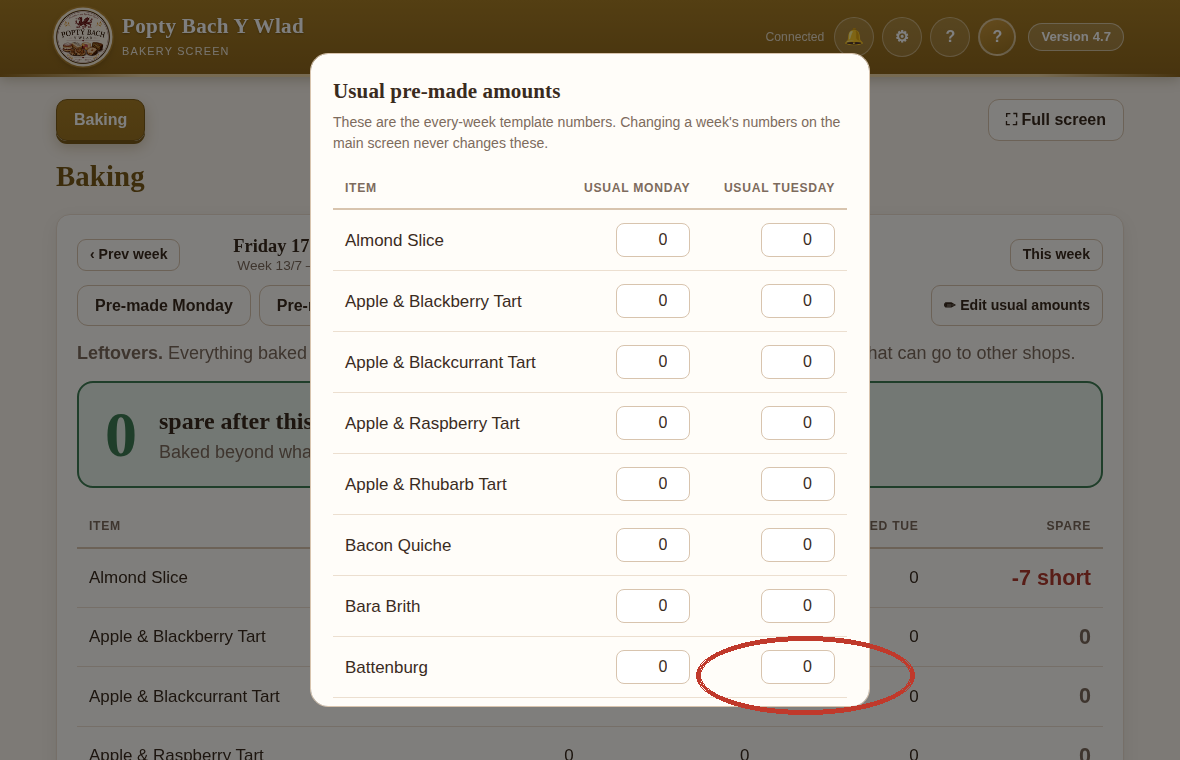Viewport: 1180px width, 760px height.
Task: Select the Pre-made Monday tab
Action: [x=164, y=306]
